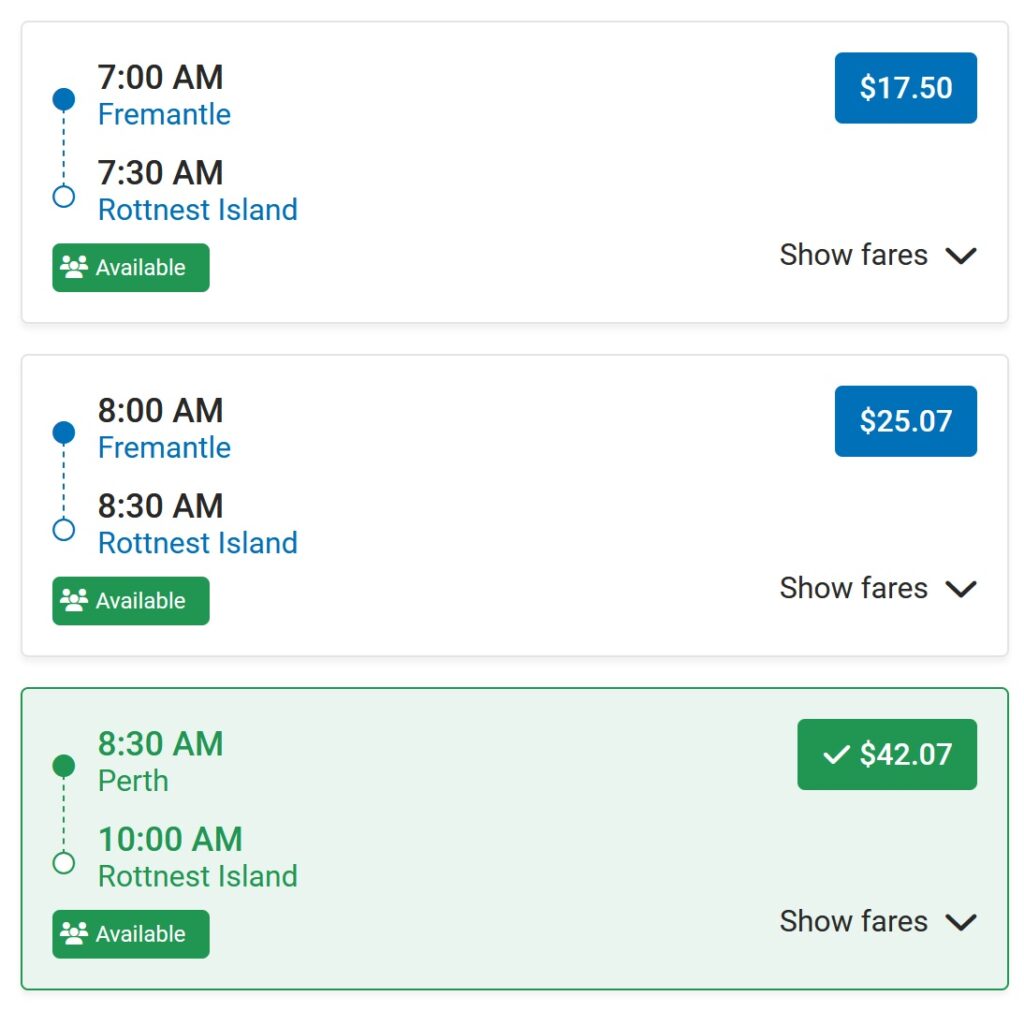Expand Show fares for 8:00 AM ferry

tap(853, 588)
